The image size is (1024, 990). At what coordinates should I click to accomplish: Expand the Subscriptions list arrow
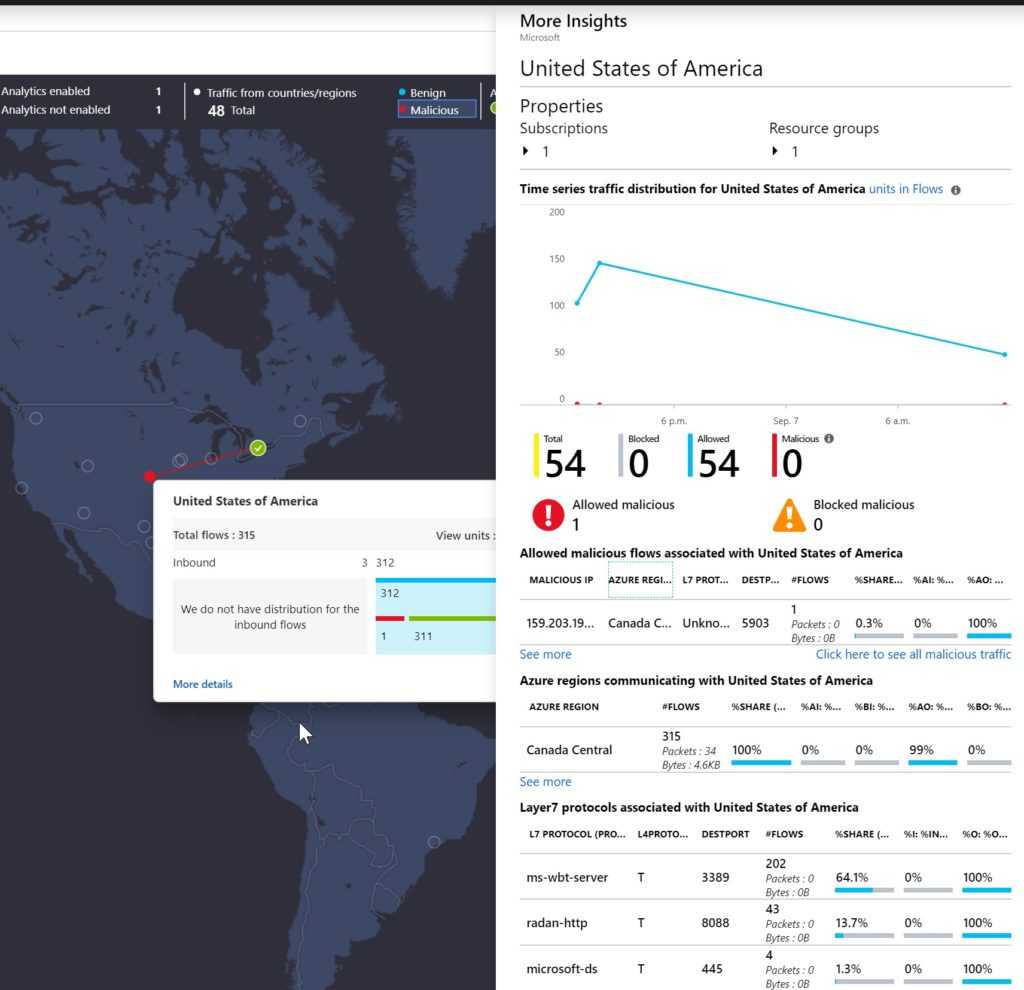pos(525,151)
